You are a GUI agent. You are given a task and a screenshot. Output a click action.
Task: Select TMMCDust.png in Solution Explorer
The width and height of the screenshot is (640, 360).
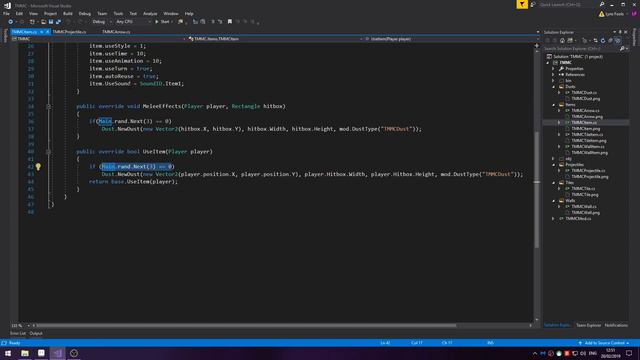[x=585, y=98]
